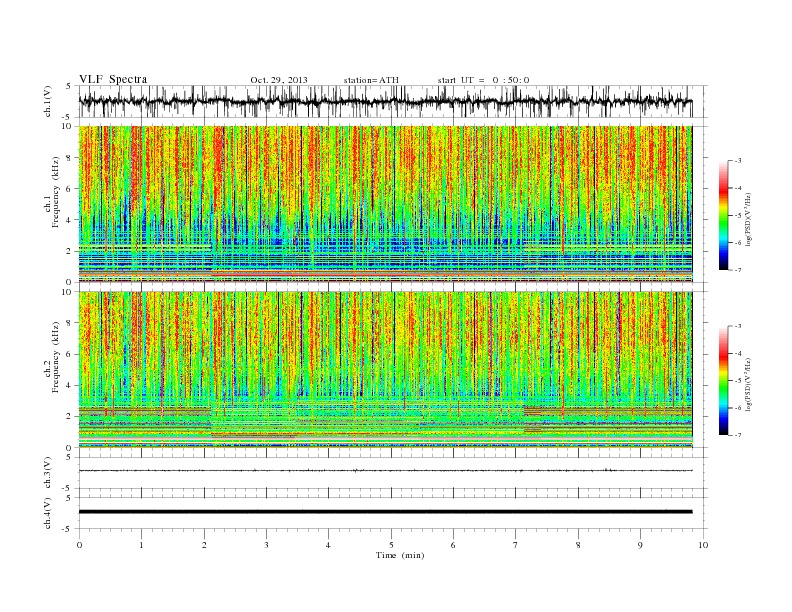Click the "-3" label atop ch.1 color bar
792x612 pixels.
point(738,161)
